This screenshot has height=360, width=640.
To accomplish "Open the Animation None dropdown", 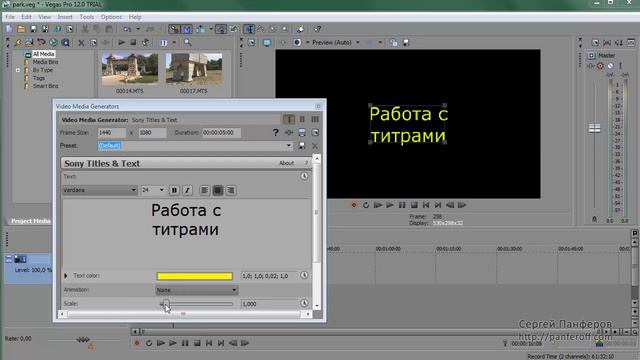I will [234, 290].
